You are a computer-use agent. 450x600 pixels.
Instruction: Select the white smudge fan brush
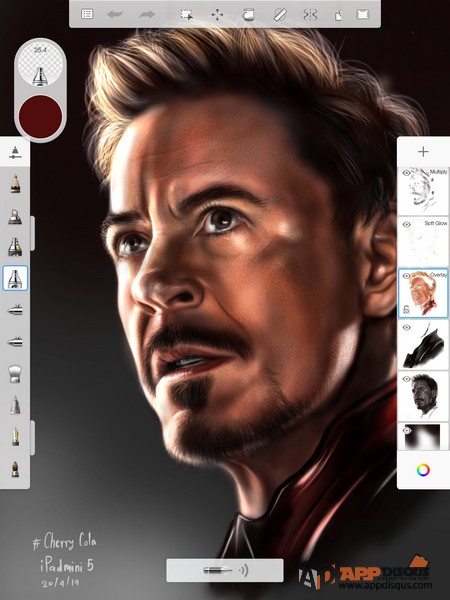click(15, 373)
